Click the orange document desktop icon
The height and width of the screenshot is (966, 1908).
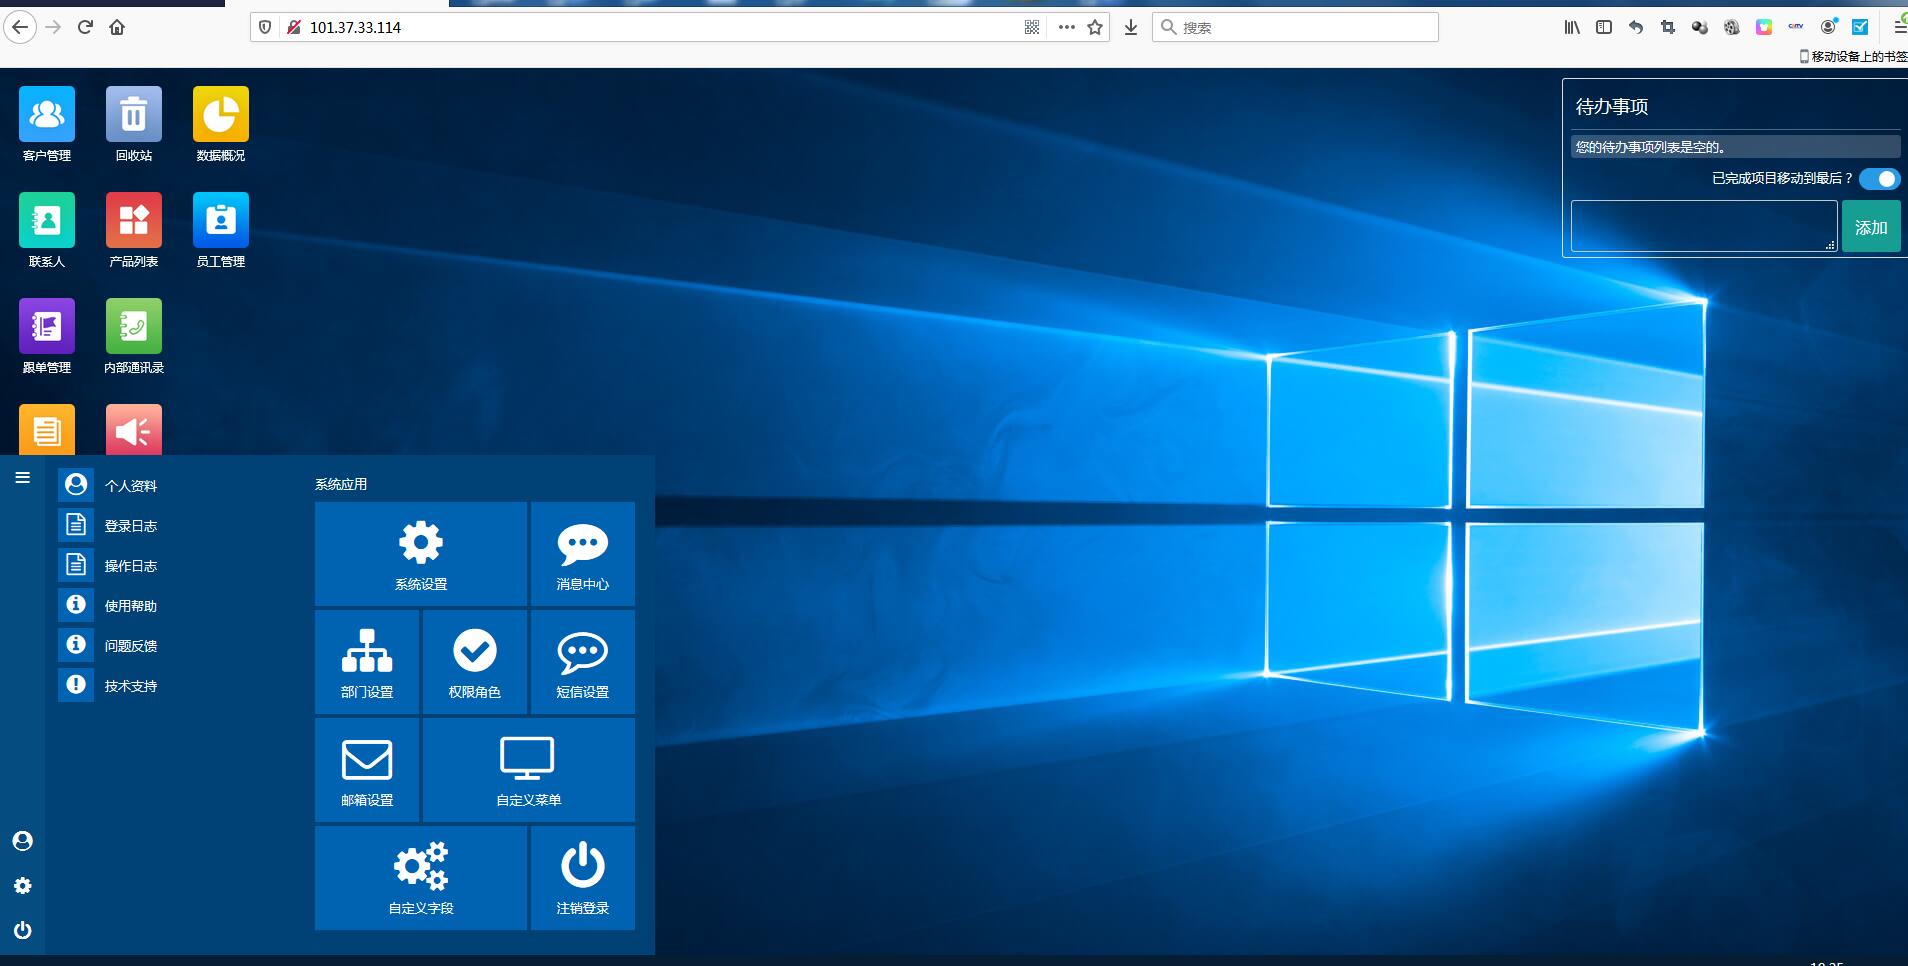coord(46,430)
